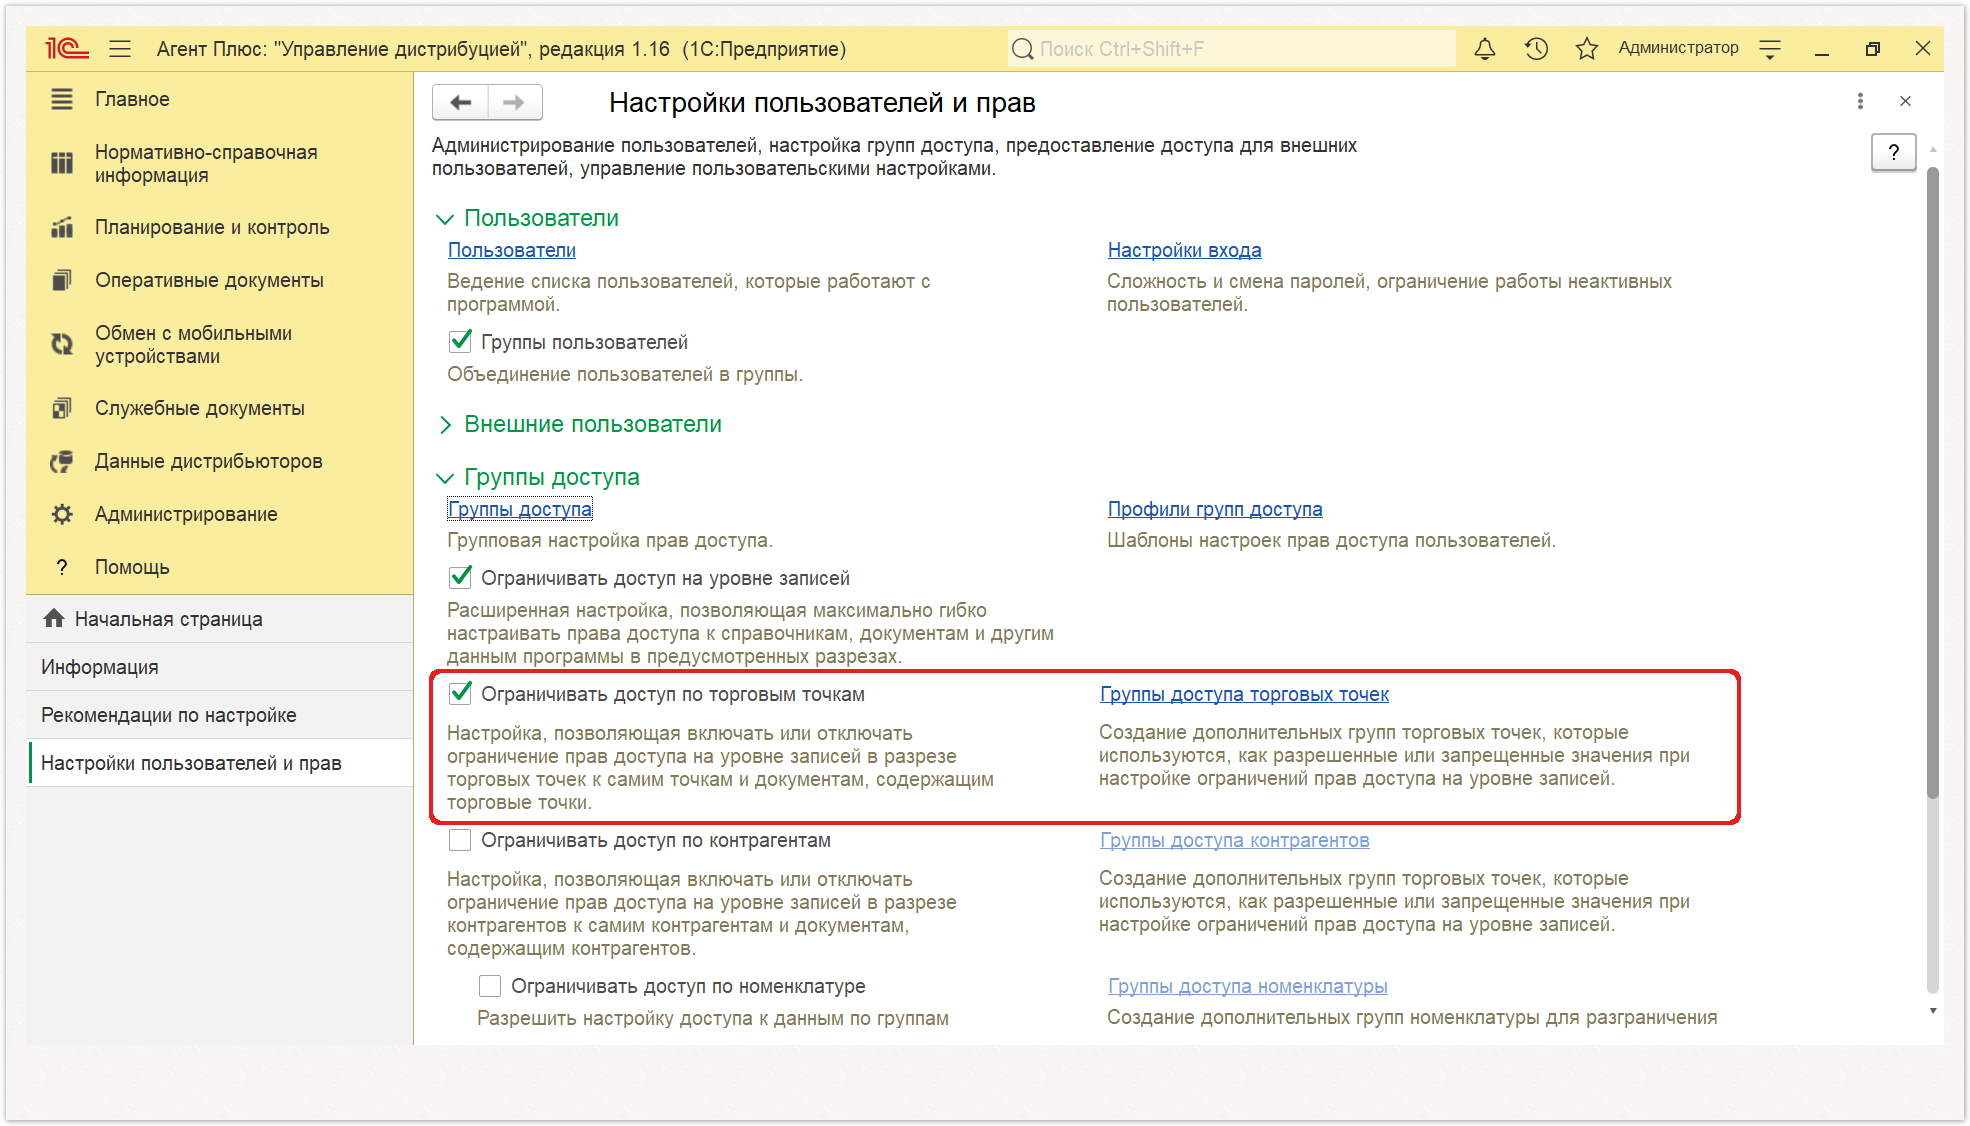Click the 1C logo icon
The height and width of the screenshot is (1126, 1970).
(x=67, y=48)
